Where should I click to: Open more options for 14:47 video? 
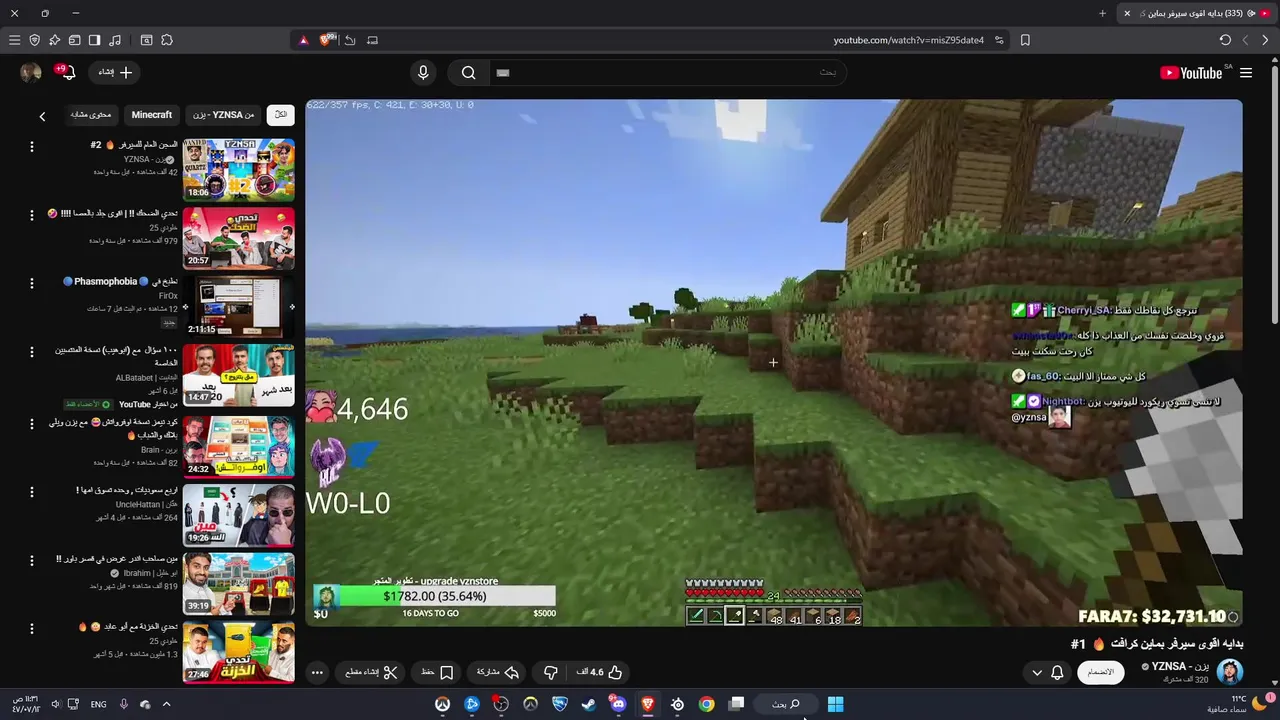coord(31,352)
